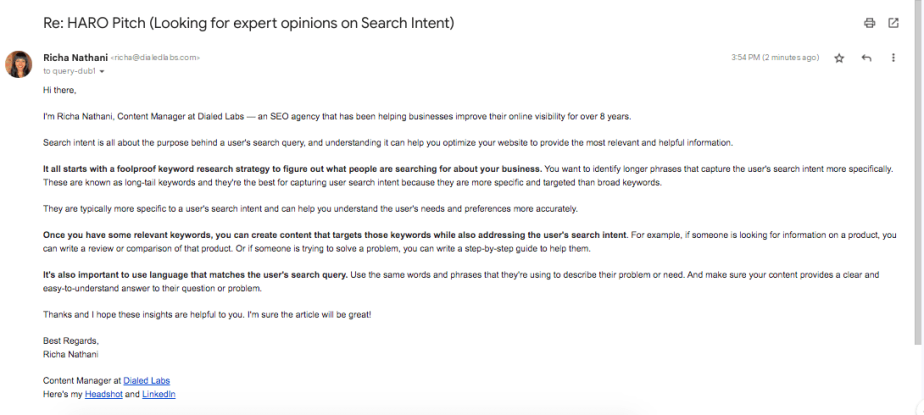Image resolution: width=924 pixels, height=415 pixels.
Task: Click the "to query-dub1" recipient text
Action: 69,72
